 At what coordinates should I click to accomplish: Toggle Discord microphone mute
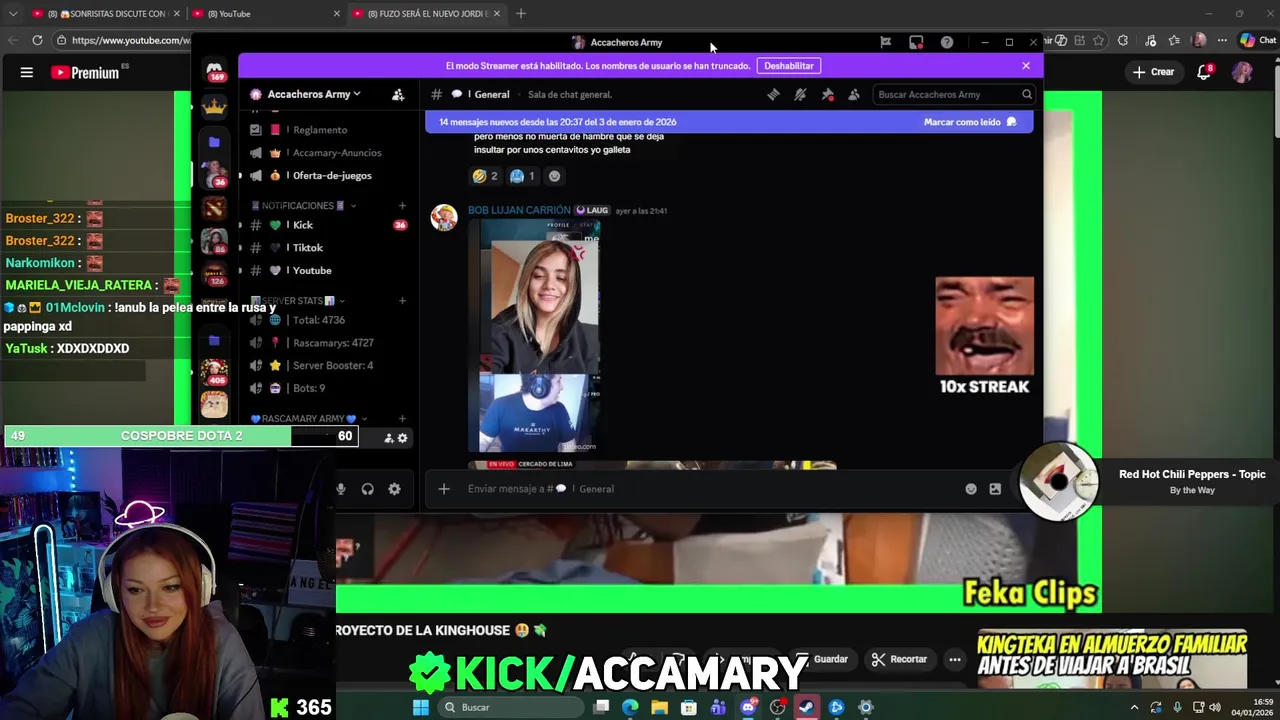click(341, 489)
